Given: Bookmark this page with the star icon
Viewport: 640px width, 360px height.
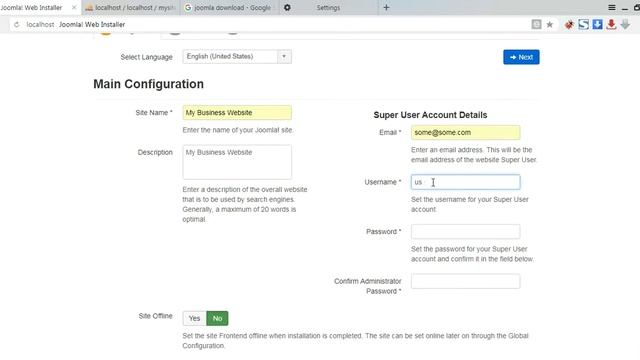Looking at the screenshot, I should click(x=550, y=24).
